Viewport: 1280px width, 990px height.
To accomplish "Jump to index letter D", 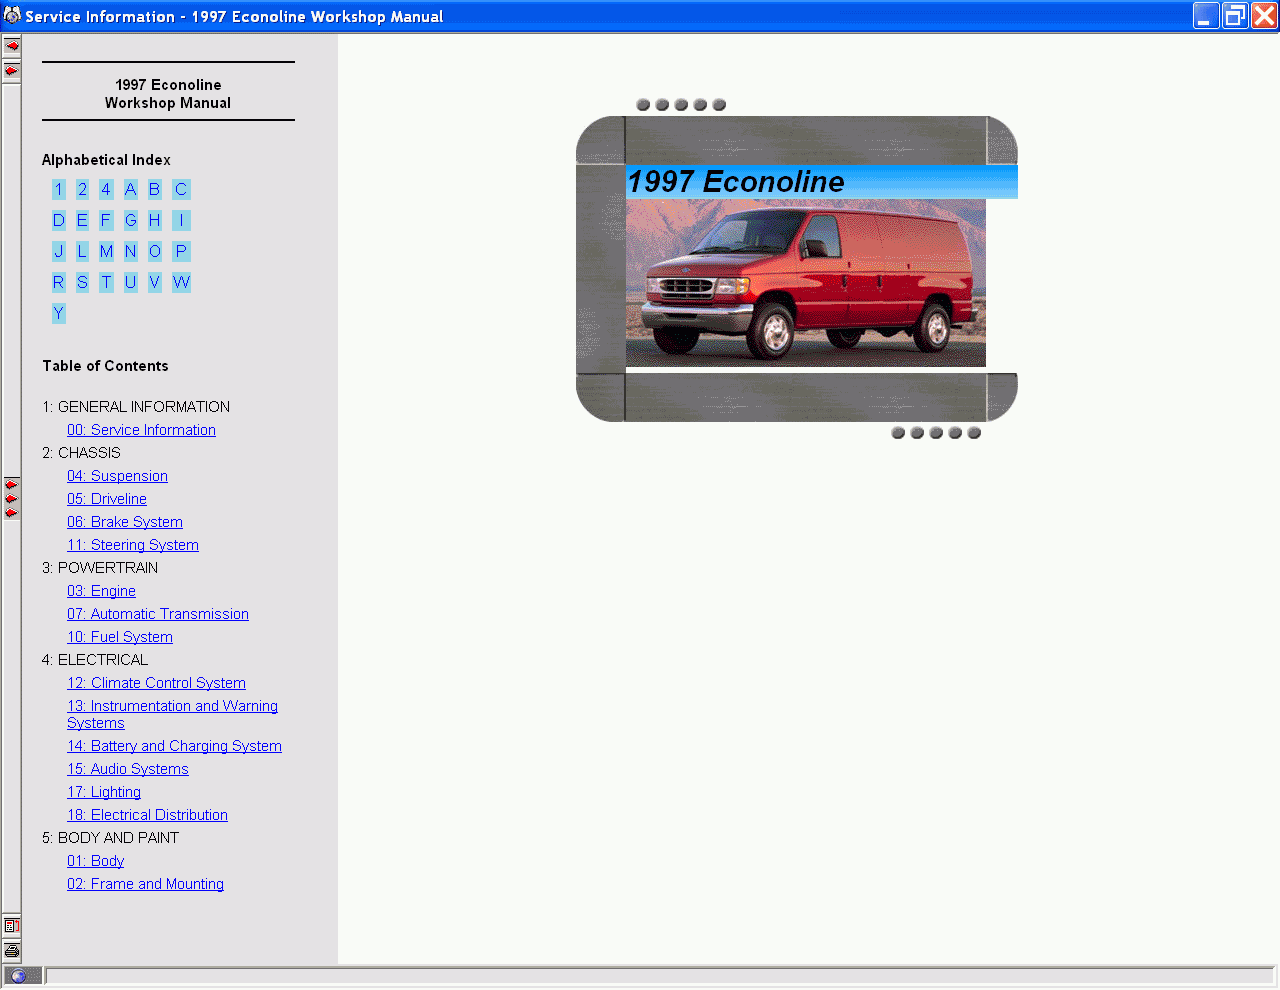I will [x=58, y=220].
